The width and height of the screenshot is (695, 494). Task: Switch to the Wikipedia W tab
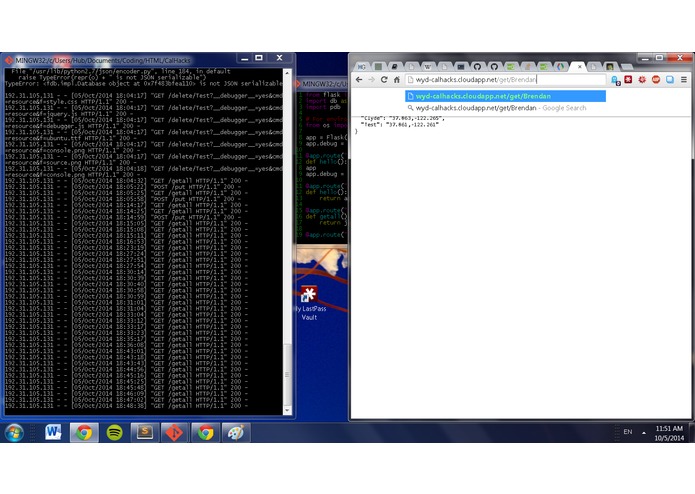(428, 66)
